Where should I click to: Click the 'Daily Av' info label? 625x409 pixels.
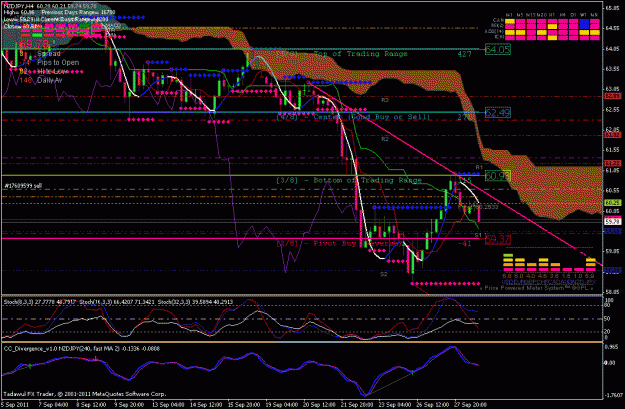coord(50,80)
